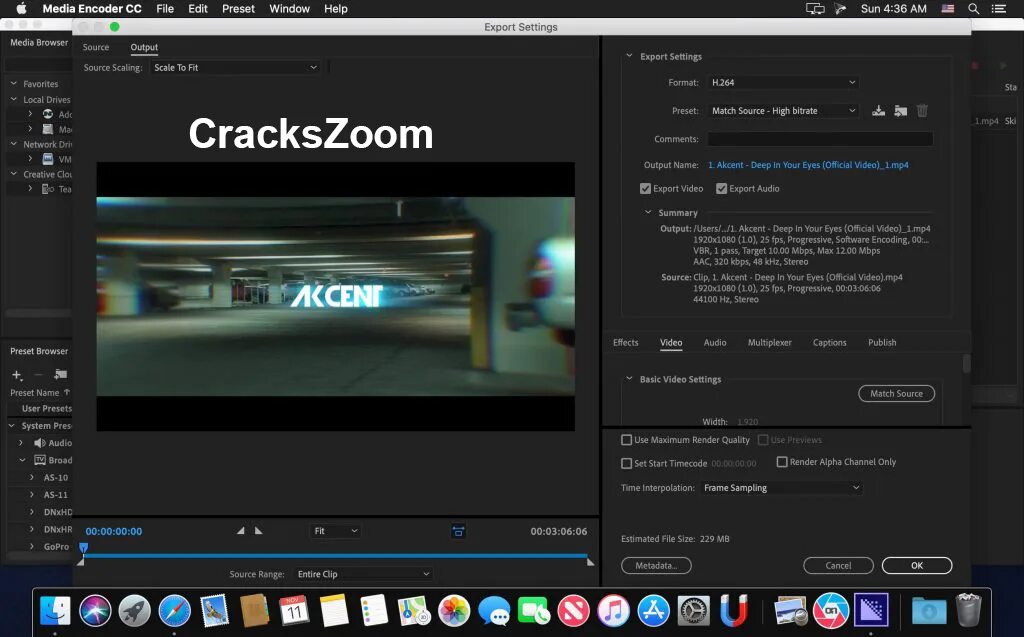This screenshot has height=637, width=1024.
Task: Open the Preset Match Source dropdown
Action: [783, 110]
